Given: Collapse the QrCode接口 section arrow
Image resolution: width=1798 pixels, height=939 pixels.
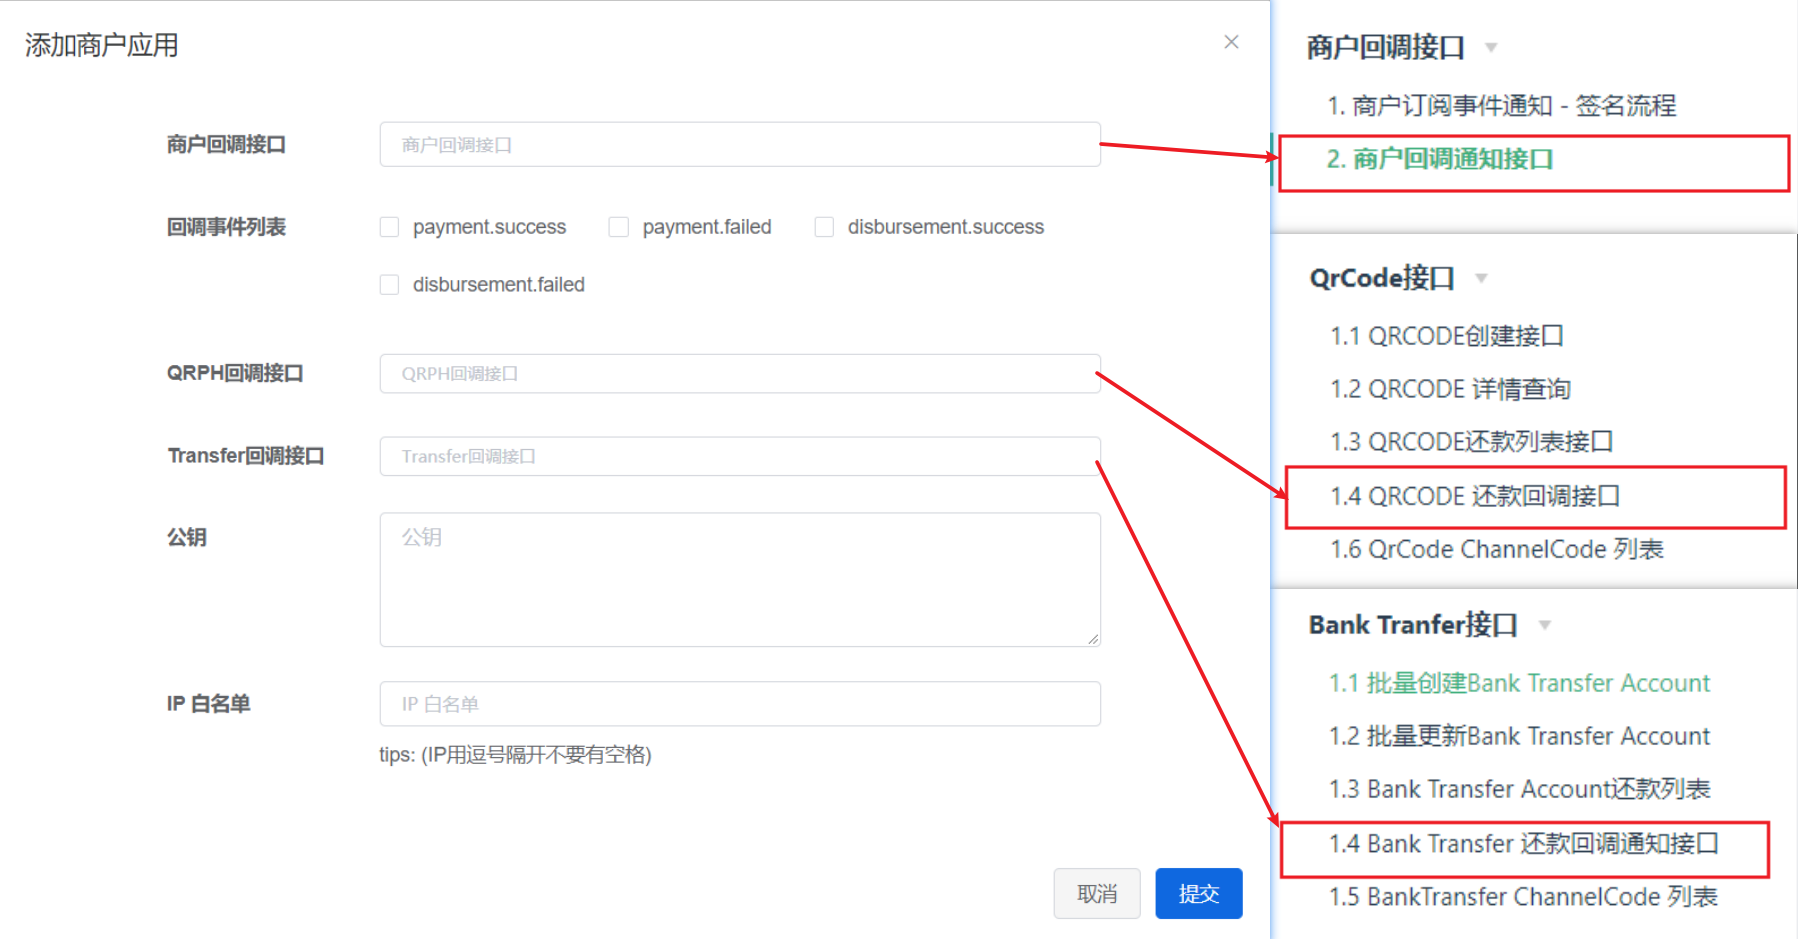Looking at the screenshot, I should [x=1481, y=278].
